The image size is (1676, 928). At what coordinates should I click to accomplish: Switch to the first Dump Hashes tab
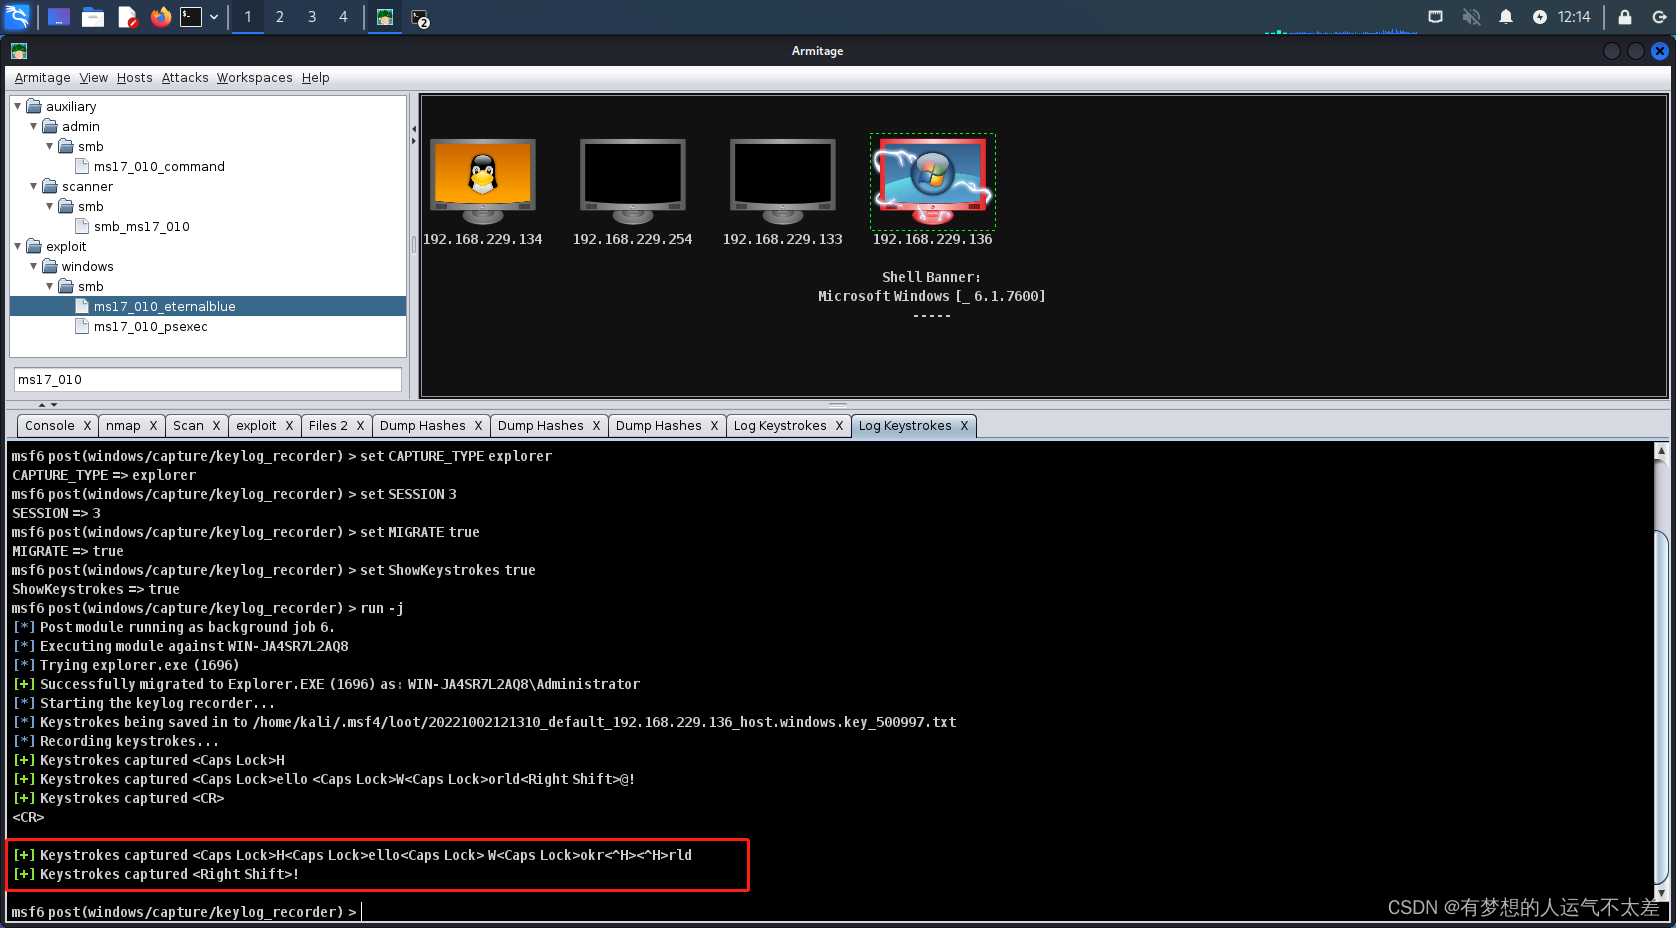(423, 426)
